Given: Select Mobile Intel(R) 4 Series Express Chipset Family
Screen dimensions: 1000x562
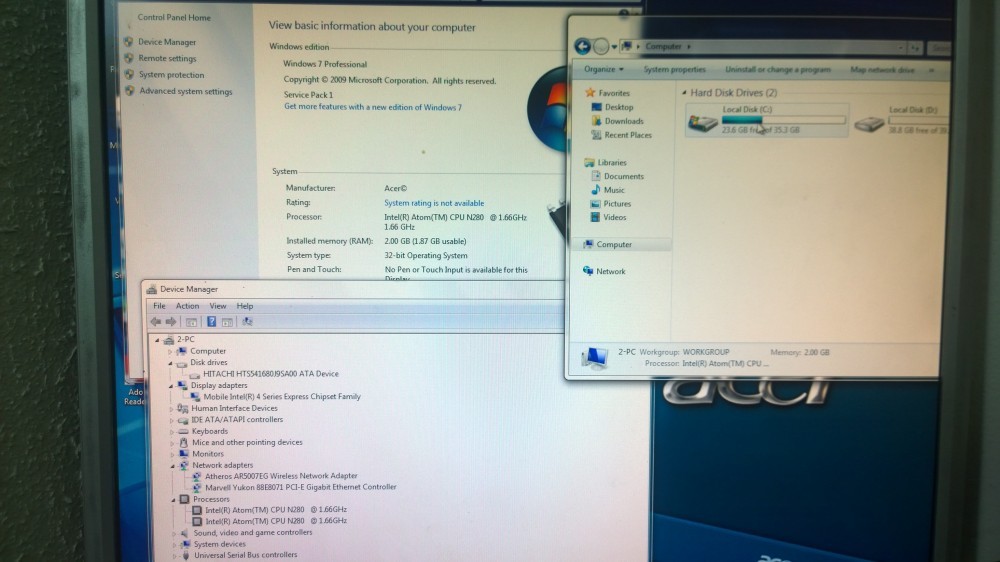Looking at the screenshot, I should pos(282,397).
